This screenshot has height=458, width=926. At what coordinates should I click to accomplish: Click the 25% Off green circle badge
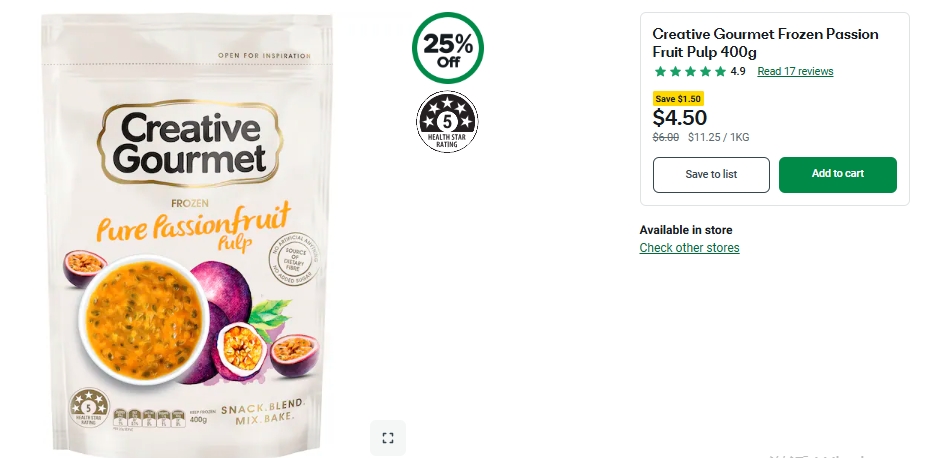click(x=448, y=48)
